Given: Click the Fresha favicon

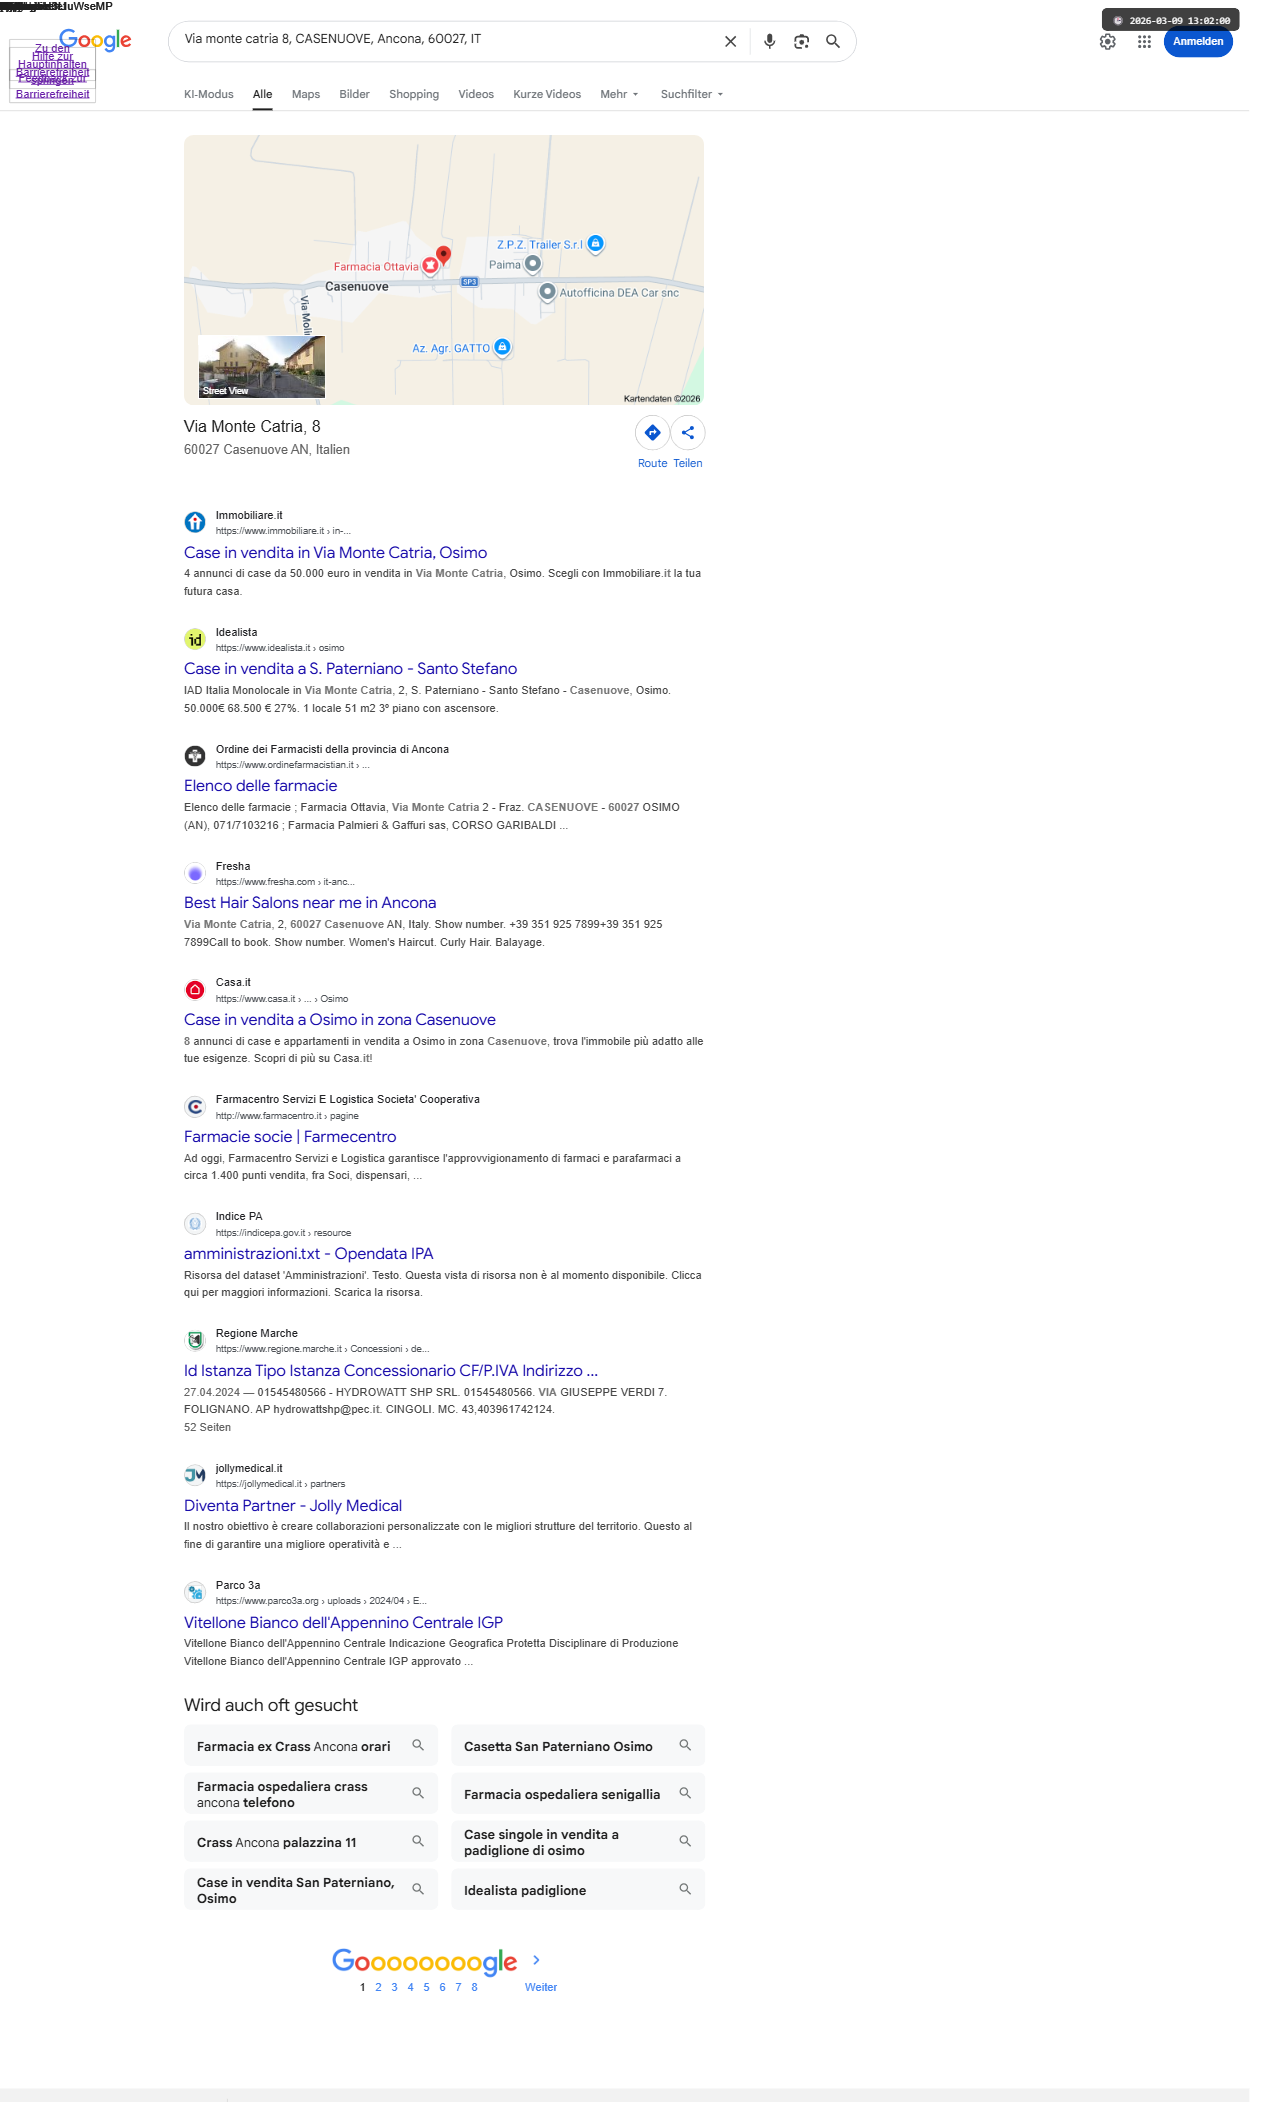Looking at the screenshot, I should [x=195, y=873].
